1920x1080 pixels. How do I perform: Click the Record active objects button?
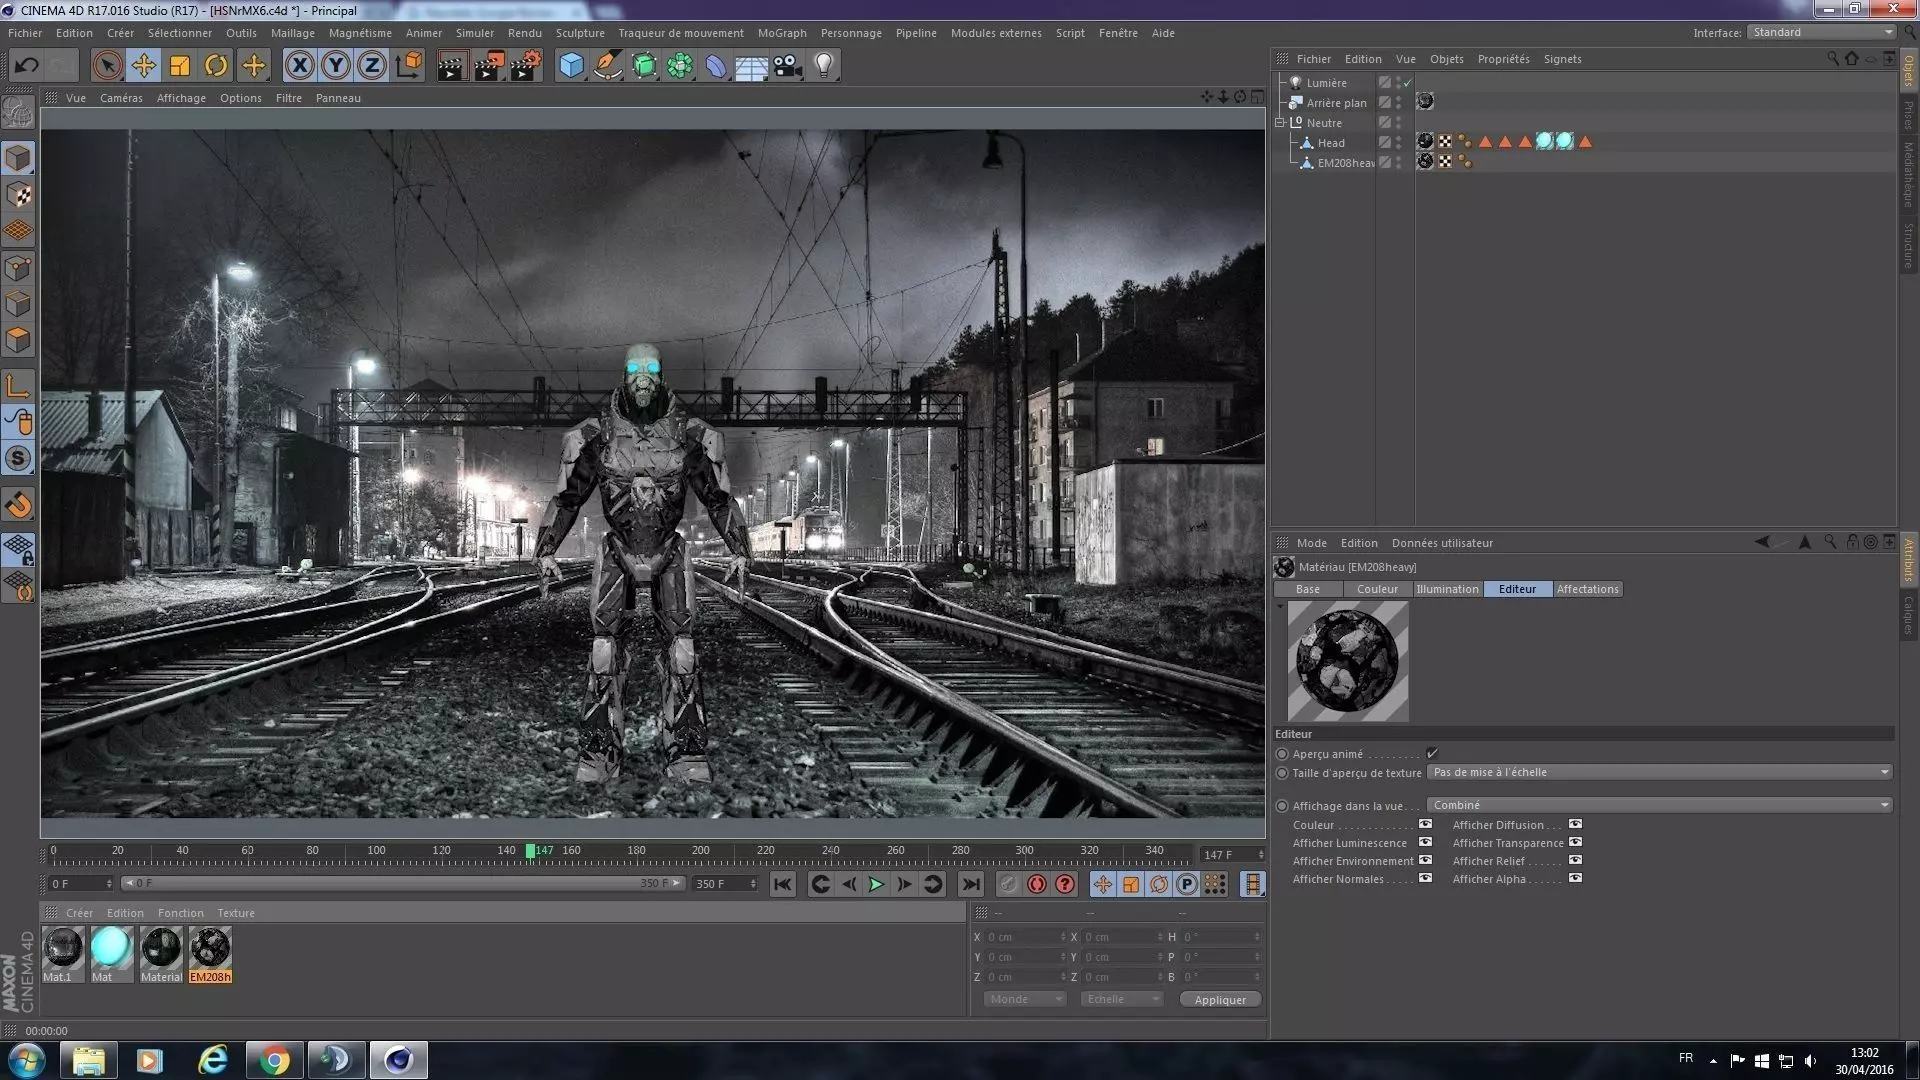(x=1009, y=884)
